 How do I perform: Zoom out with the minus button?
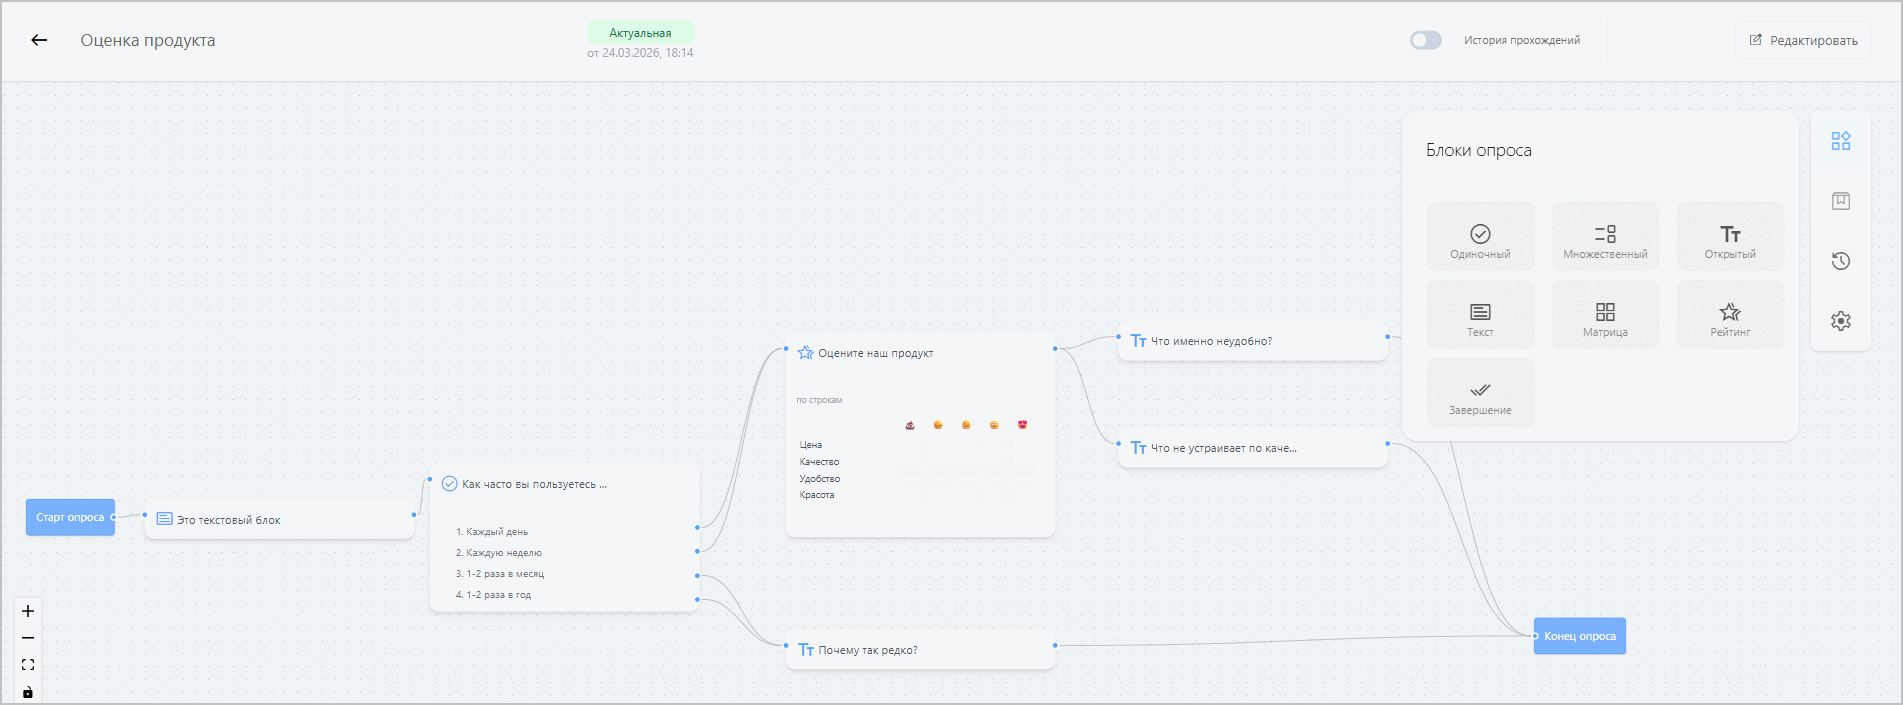tap(28, 638)
